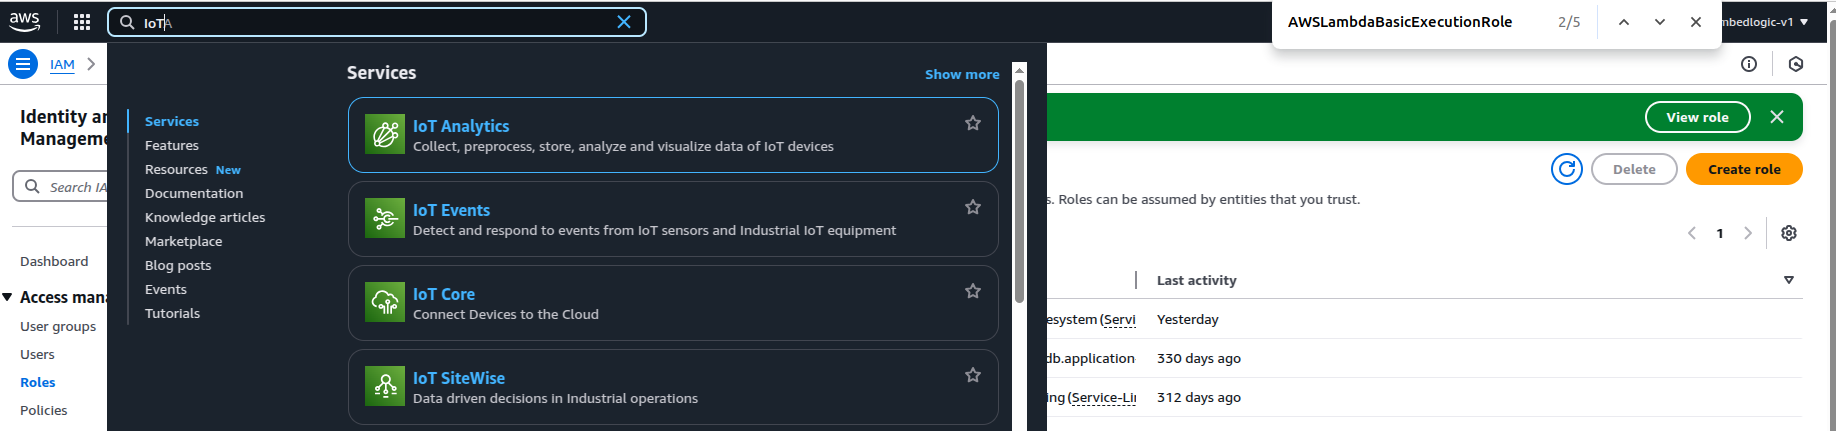The image size is (1836, 431).
Task: Add IoT Core to favorites
Action: click(x=972, y=291)
